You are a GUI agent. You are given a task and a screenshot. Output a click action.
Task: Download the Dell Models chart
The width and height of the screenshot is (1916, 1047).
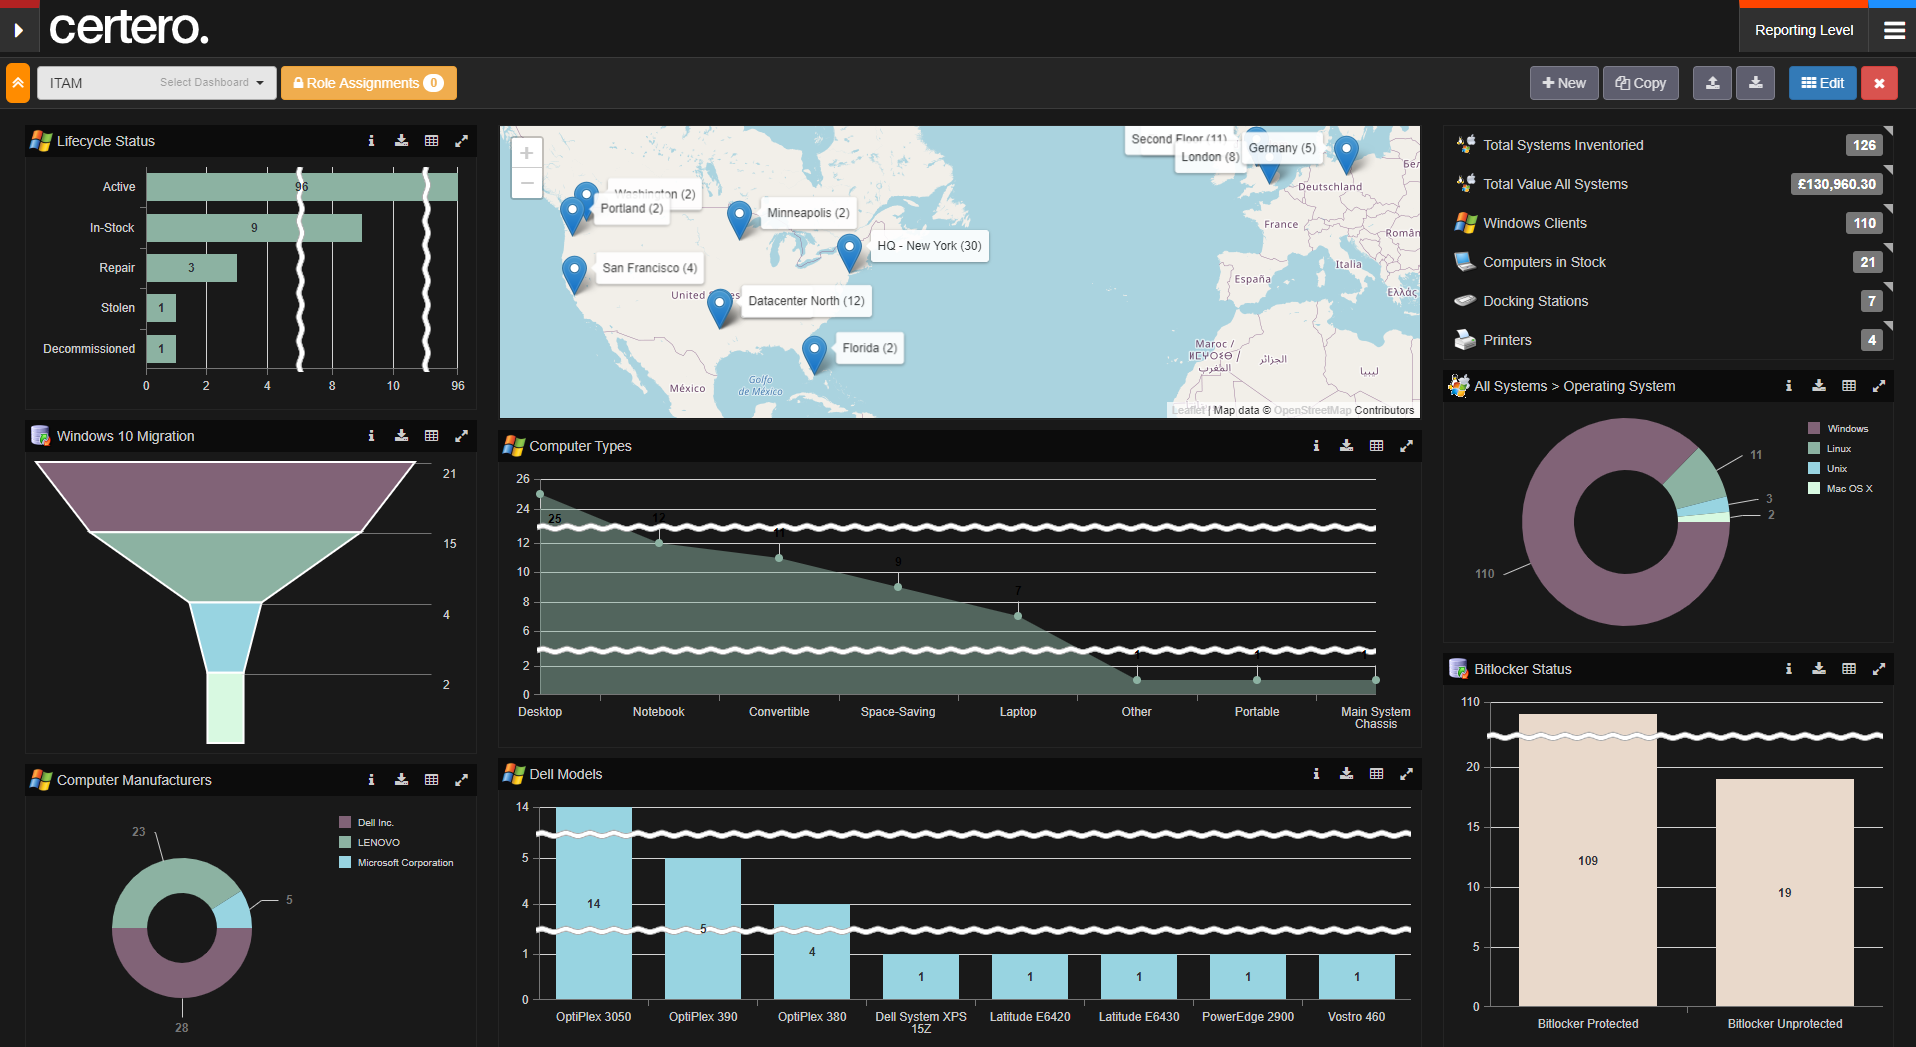(x=1346, y=774)
